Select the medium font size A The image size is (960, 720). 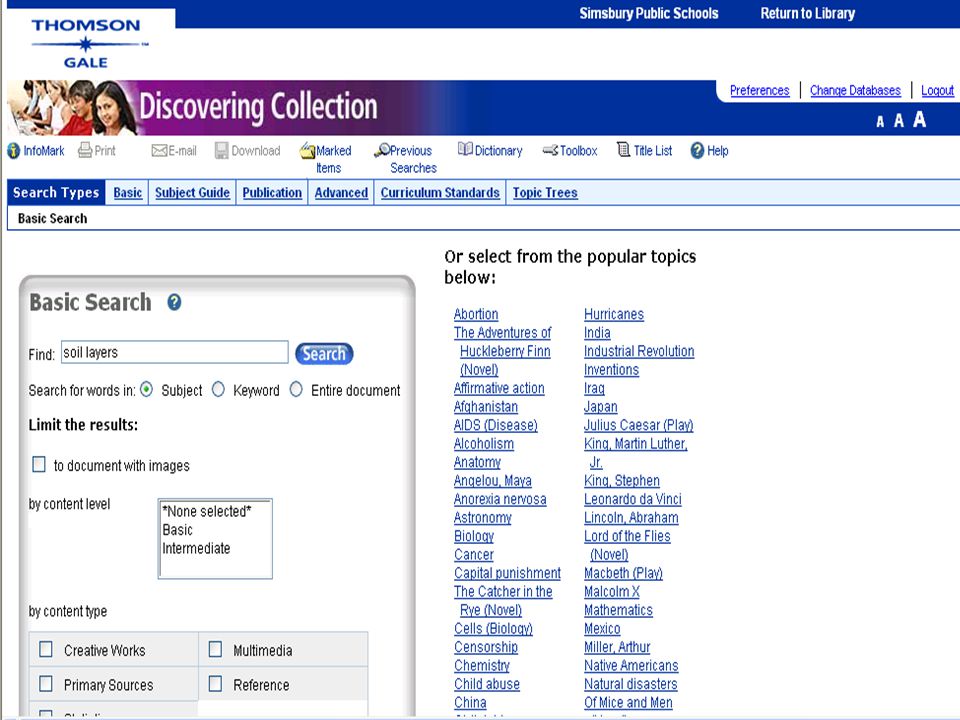(899, 120)
